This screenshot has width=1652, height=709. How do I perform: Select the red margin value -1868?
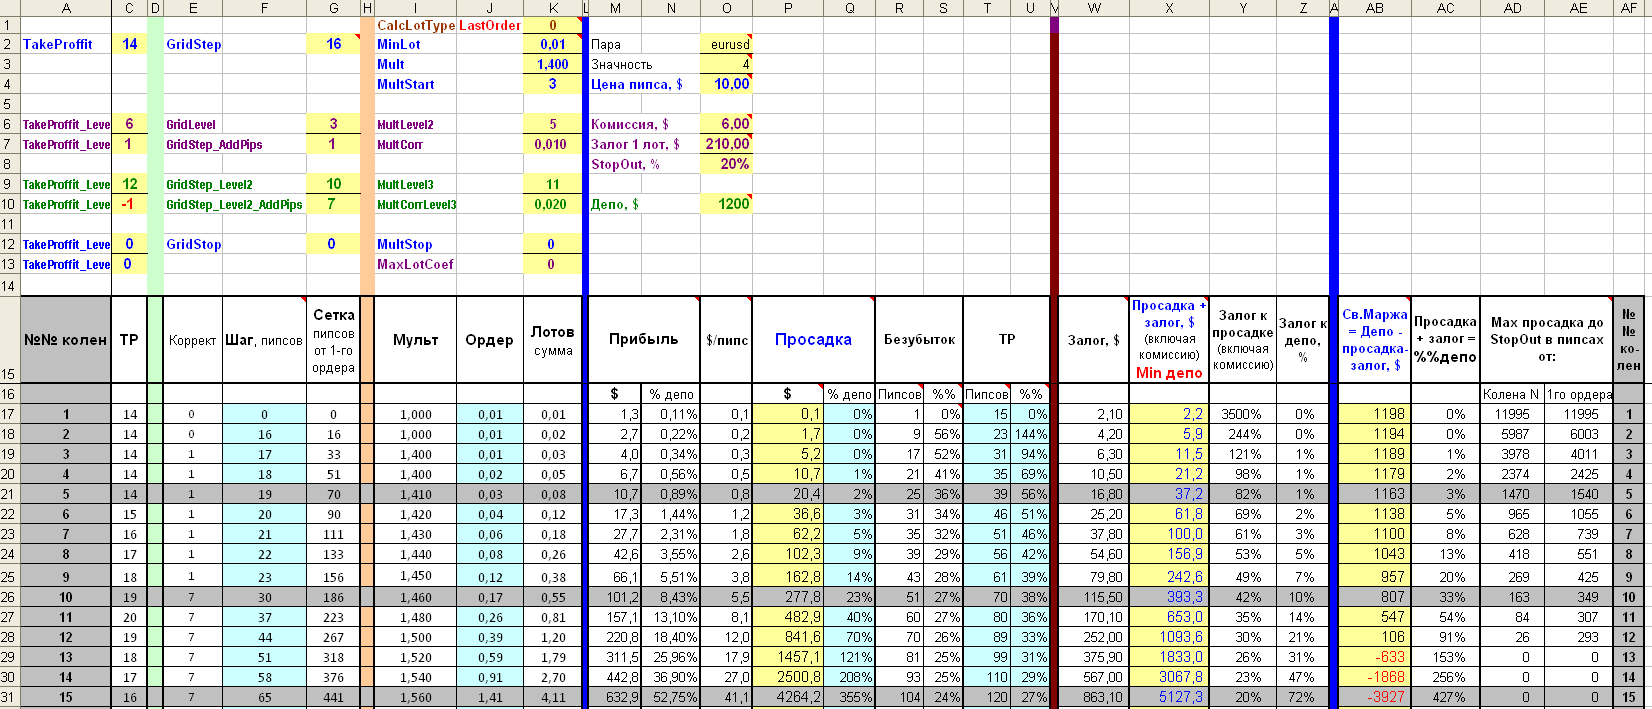click(x=1375, y=677)
